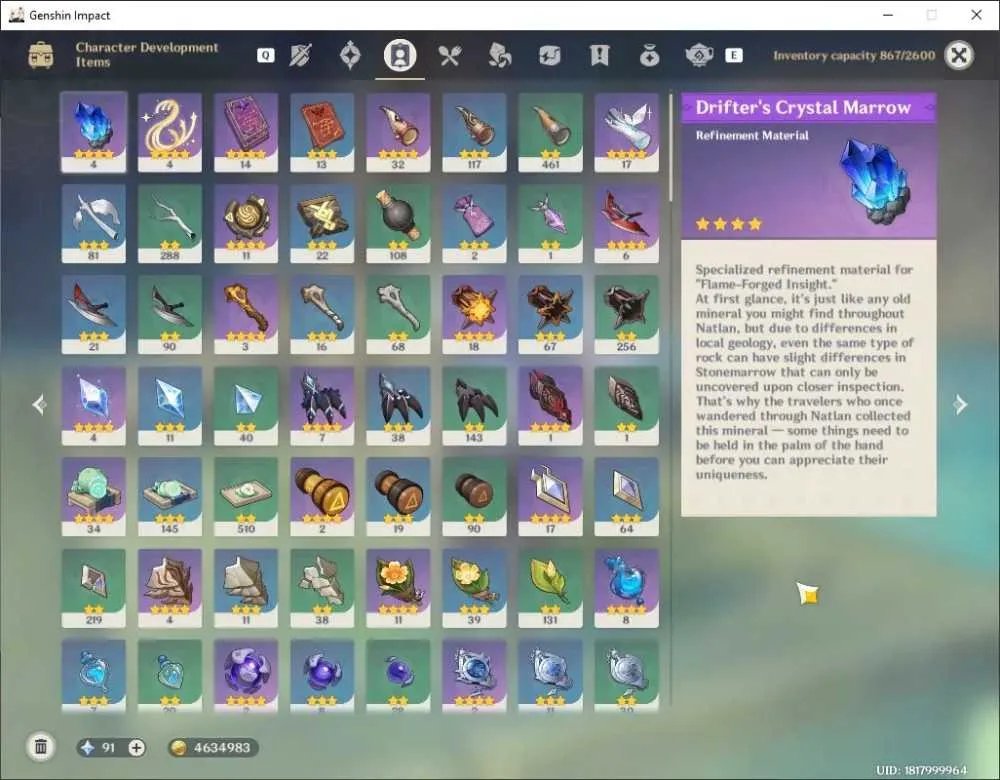Open the Weapons inventory tab

300,56
